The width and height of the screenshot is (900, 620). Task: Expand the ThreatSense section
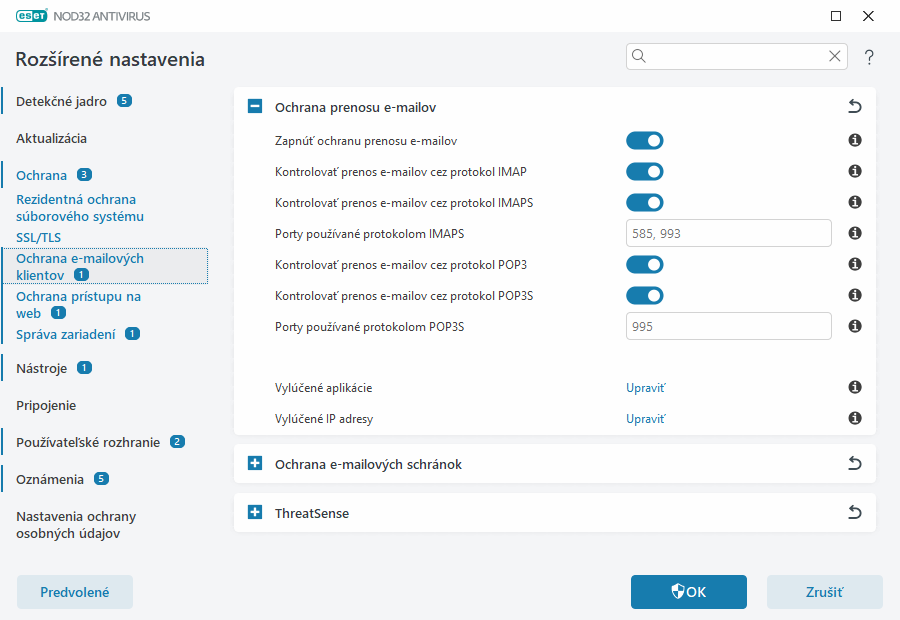click(x=255, y=513)
